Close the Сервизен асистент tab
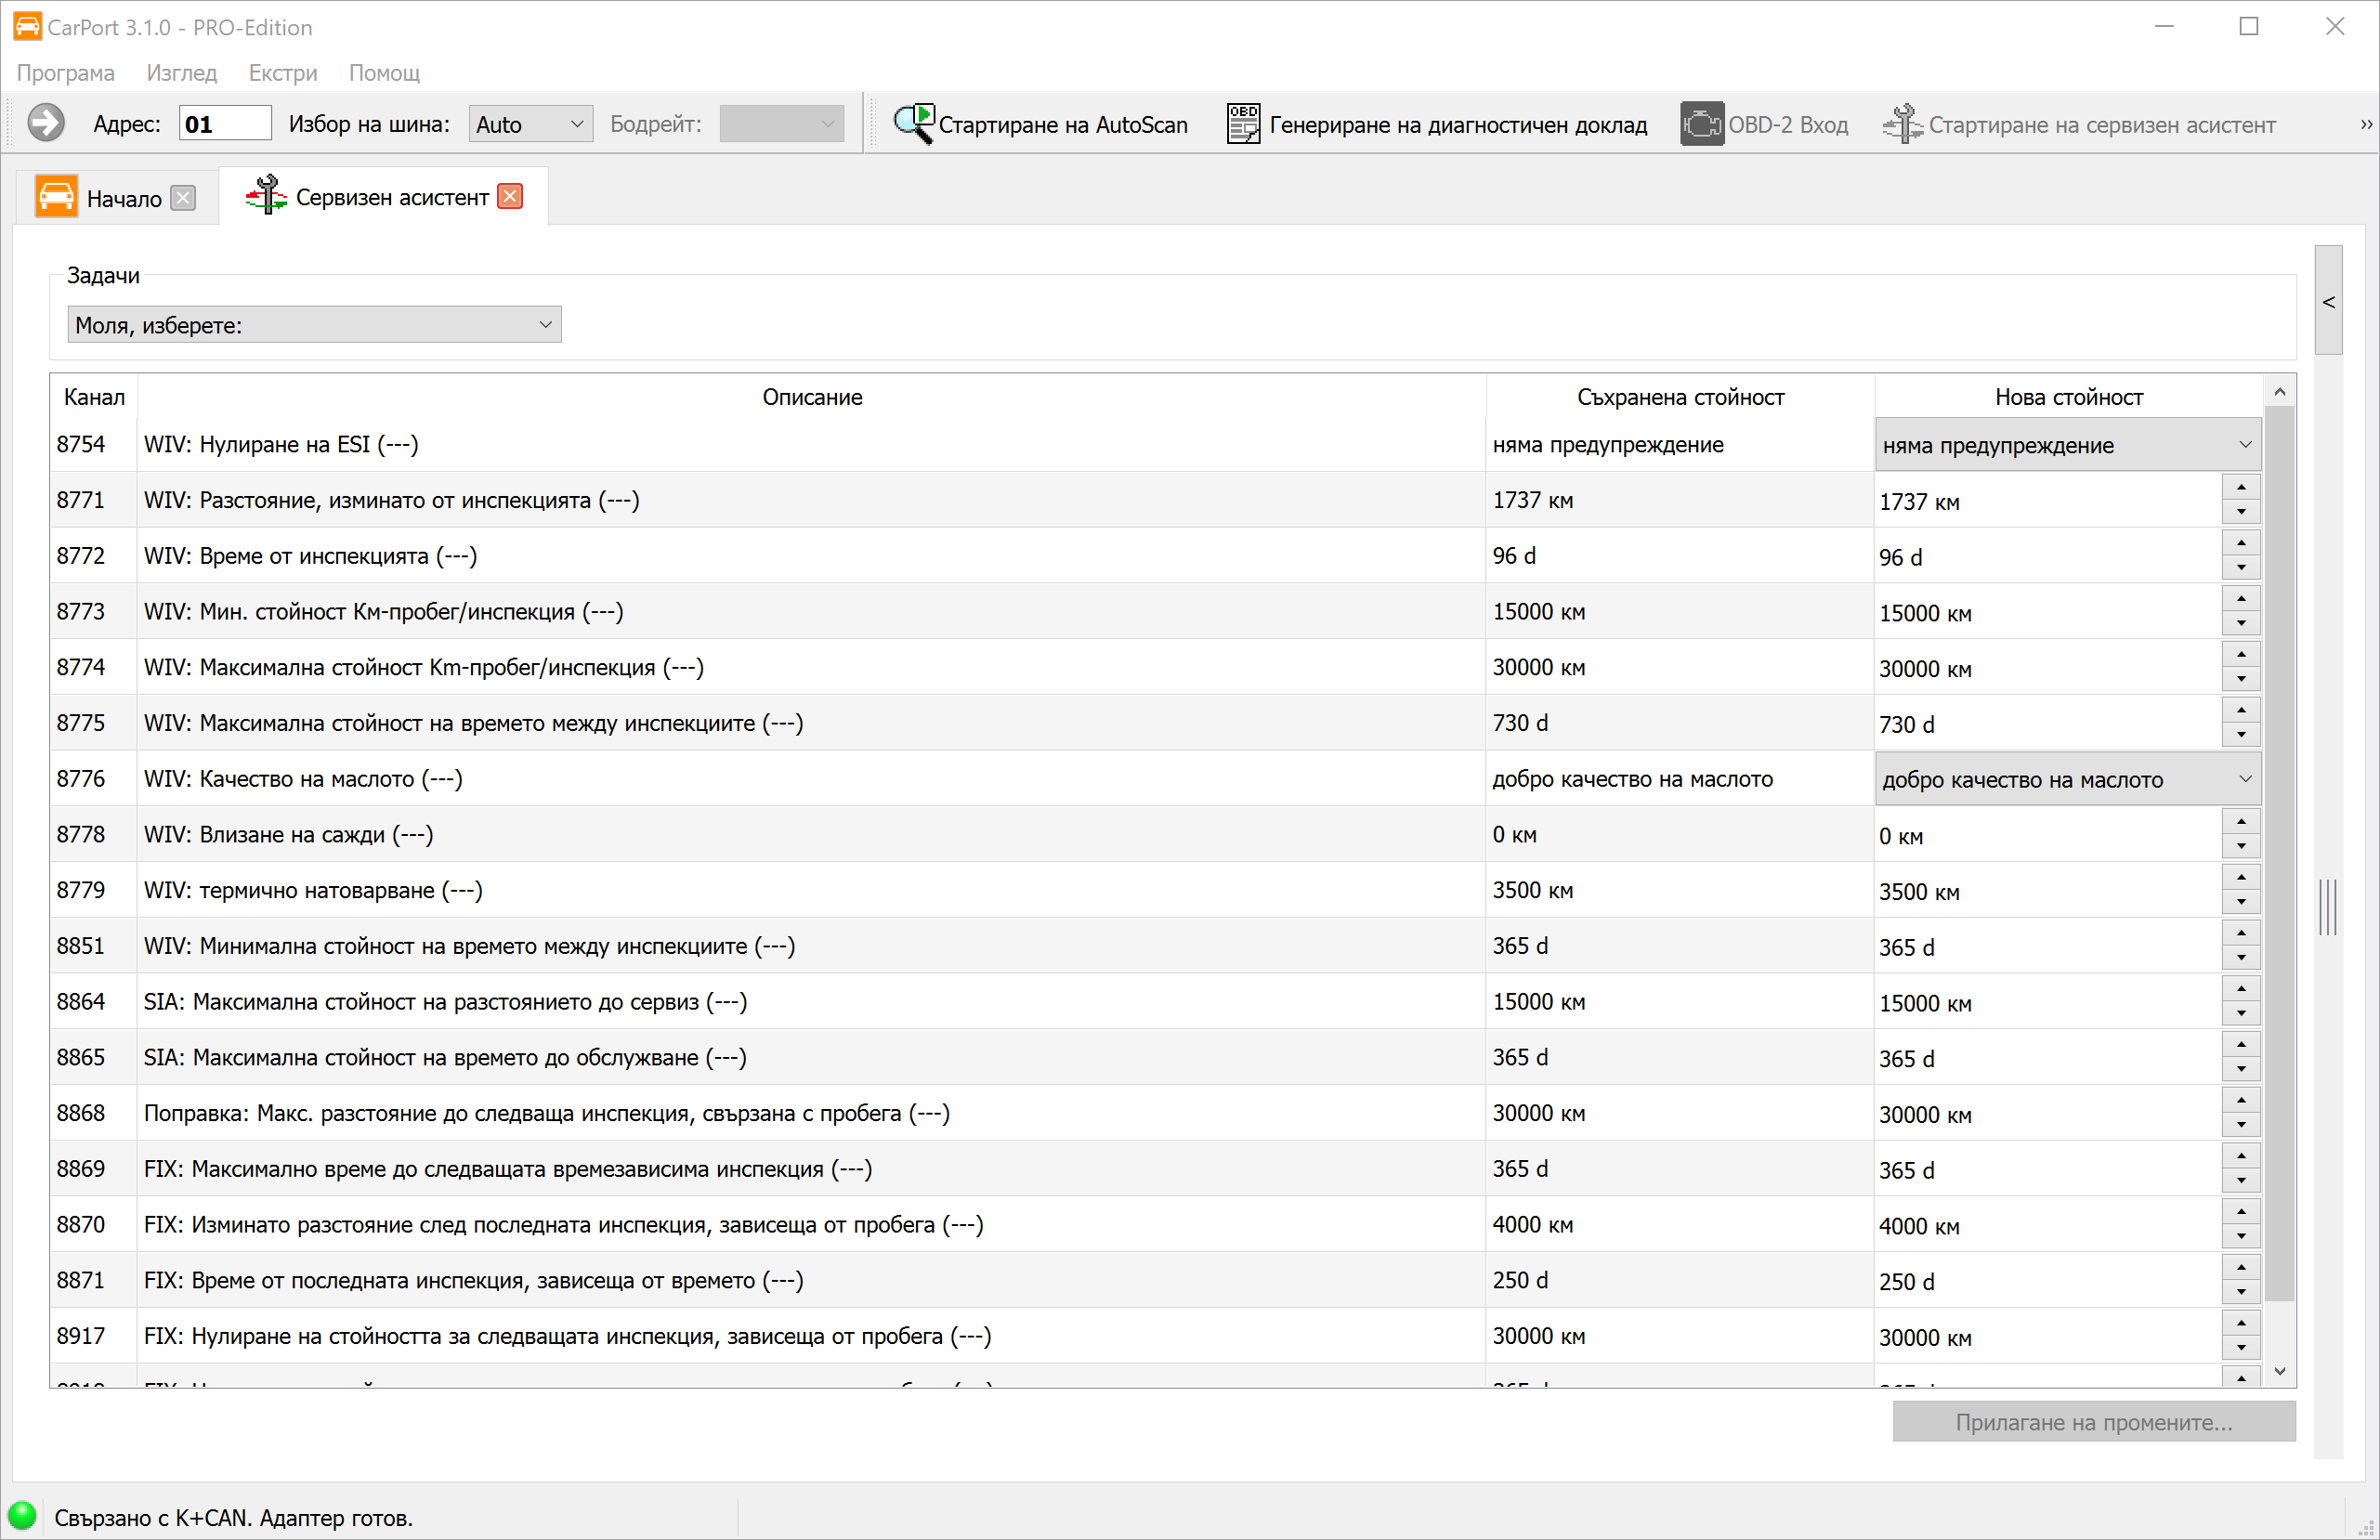The height and width of the screenshot is (1540, 2380). coord(510,197)
